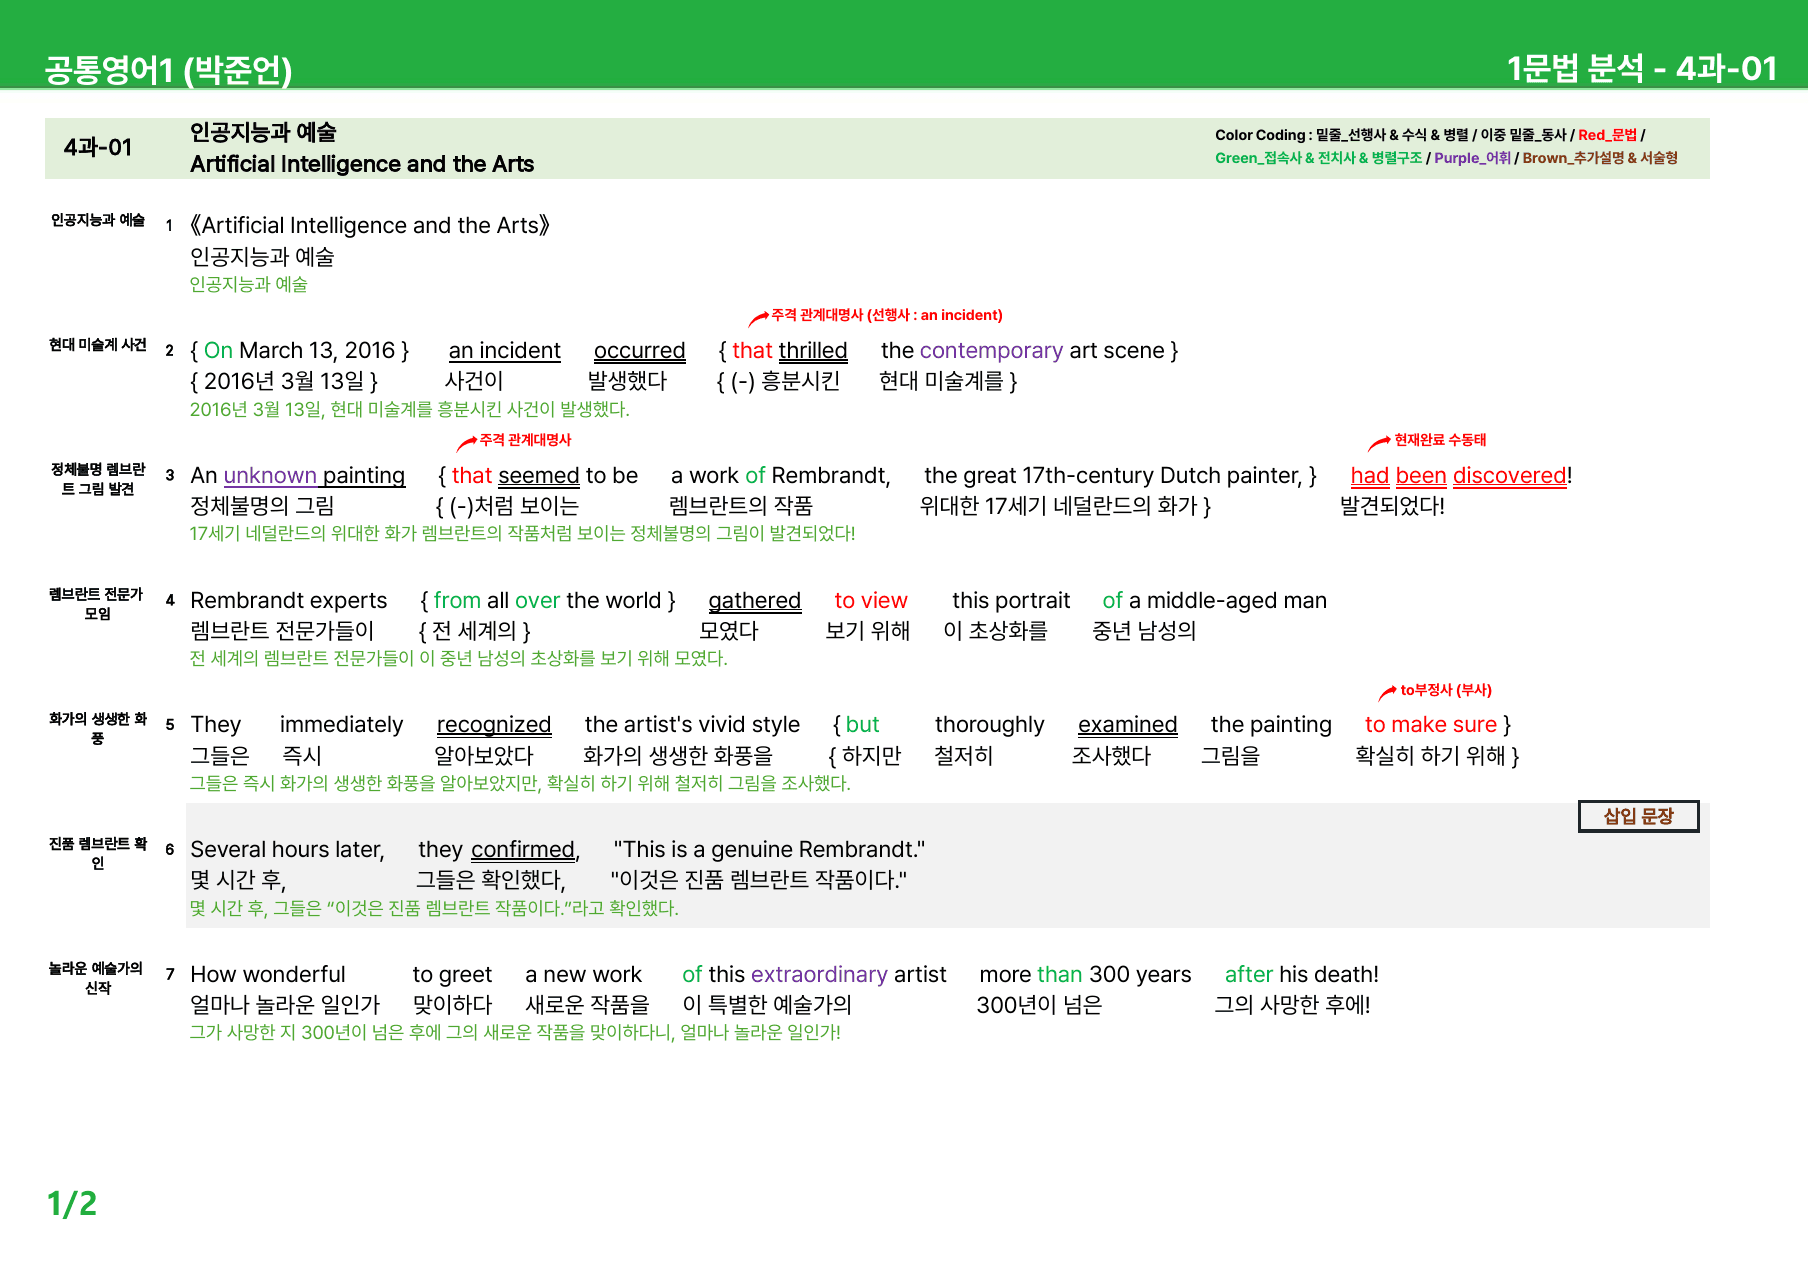Click the underlined verb 'gathered'
Viewport: 1809px width, 1278px height.
[754, 601]
